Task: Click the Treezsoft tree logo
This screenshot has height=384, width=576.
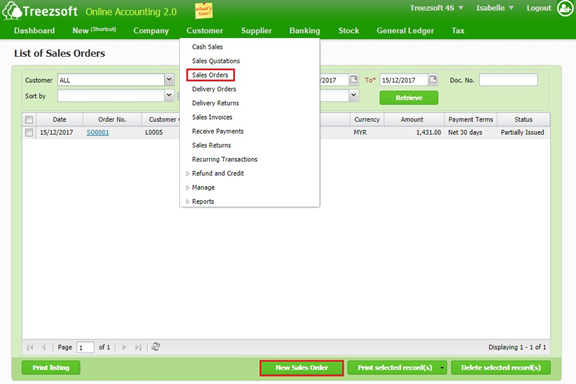Action: click(12, 10)
